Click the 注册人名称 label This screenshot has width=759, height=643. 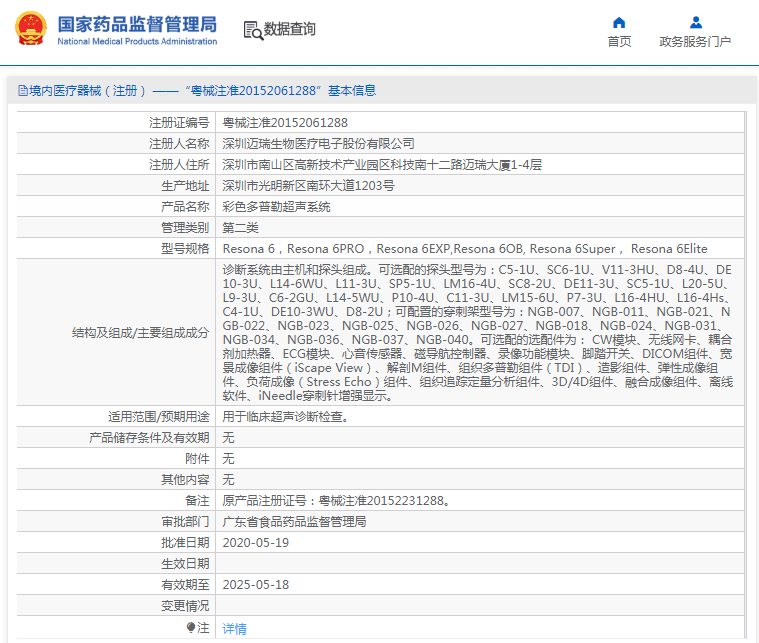tap(179, 144)
